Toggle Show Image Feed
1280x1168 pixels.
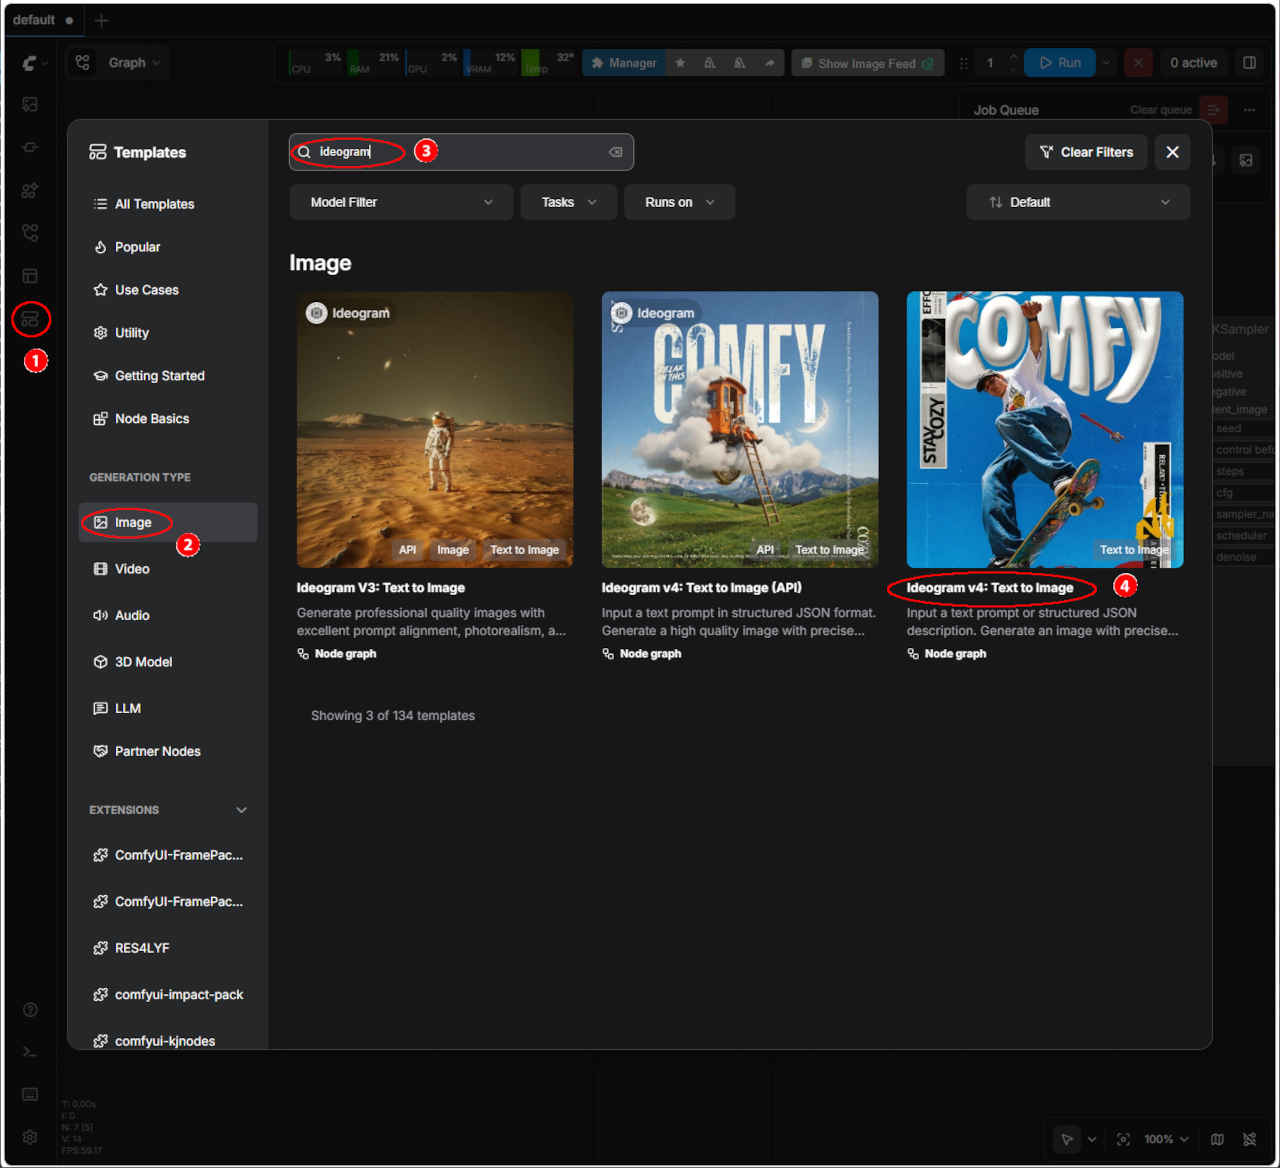868,63
